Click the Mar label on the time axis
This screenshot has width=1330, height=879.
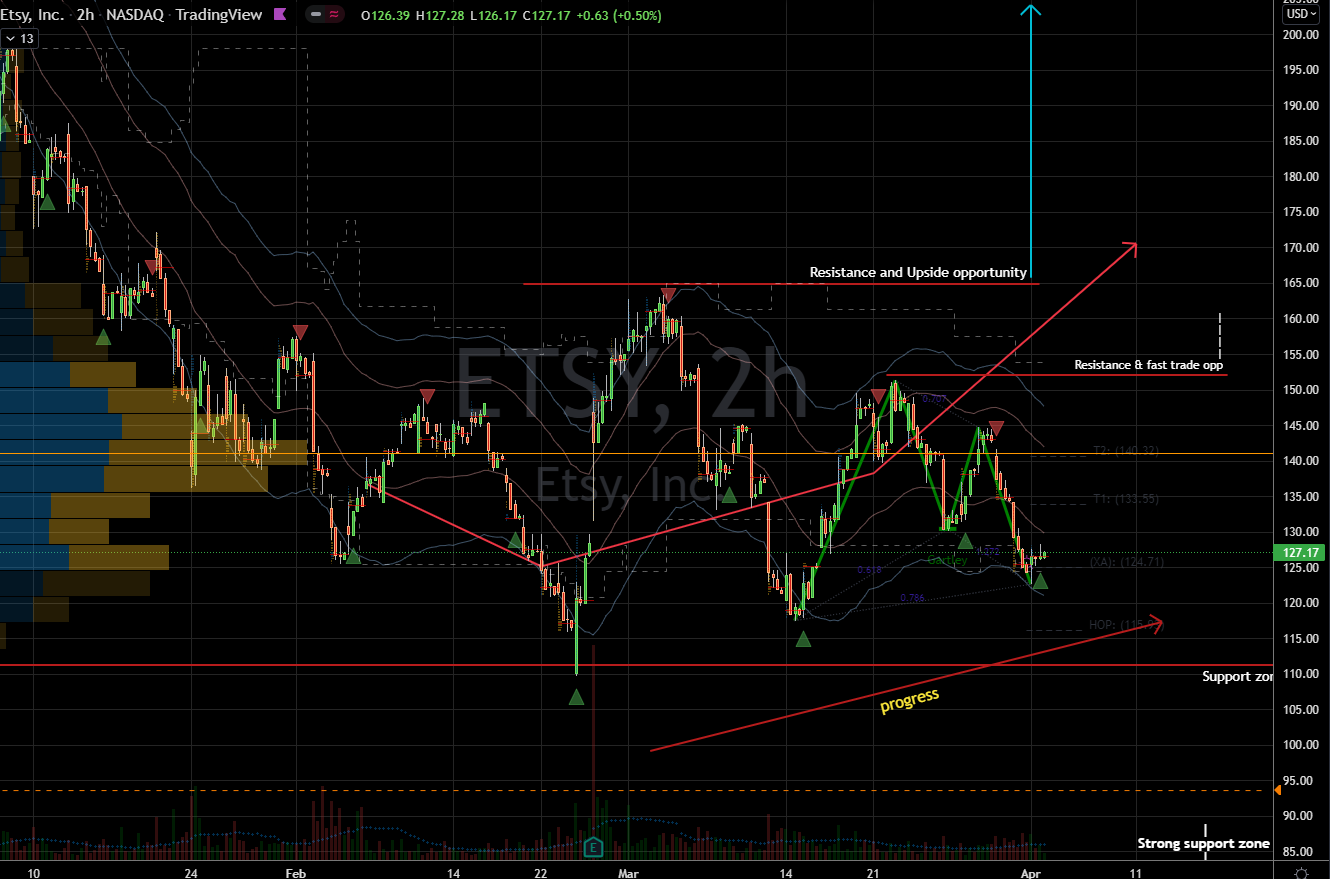pos(627,873)
